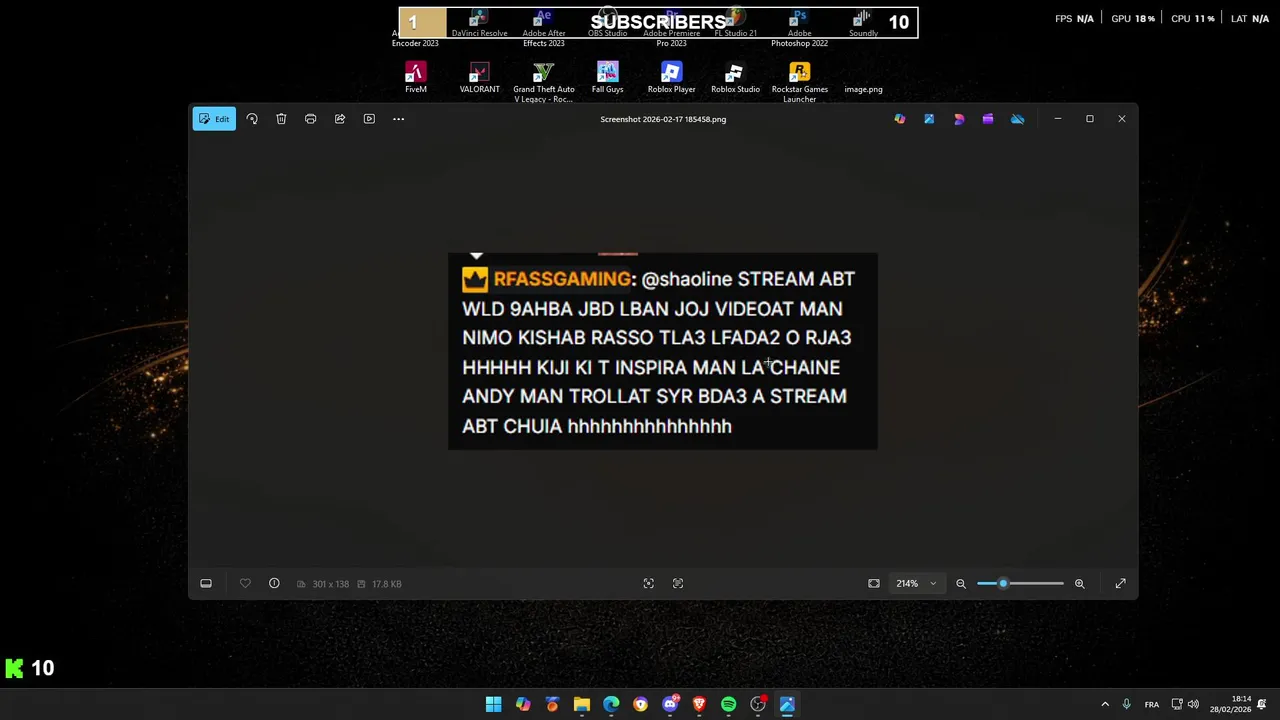Open Microsoft Edge from taskbar
1280x720 pixels.
611,704
